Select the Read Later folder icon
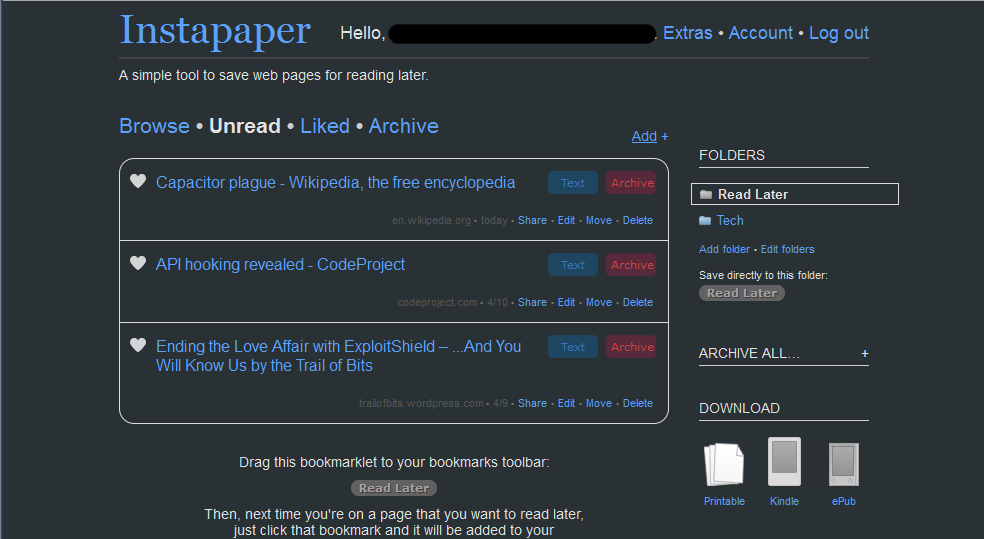984x539 pixels. [x=706, y=195]
